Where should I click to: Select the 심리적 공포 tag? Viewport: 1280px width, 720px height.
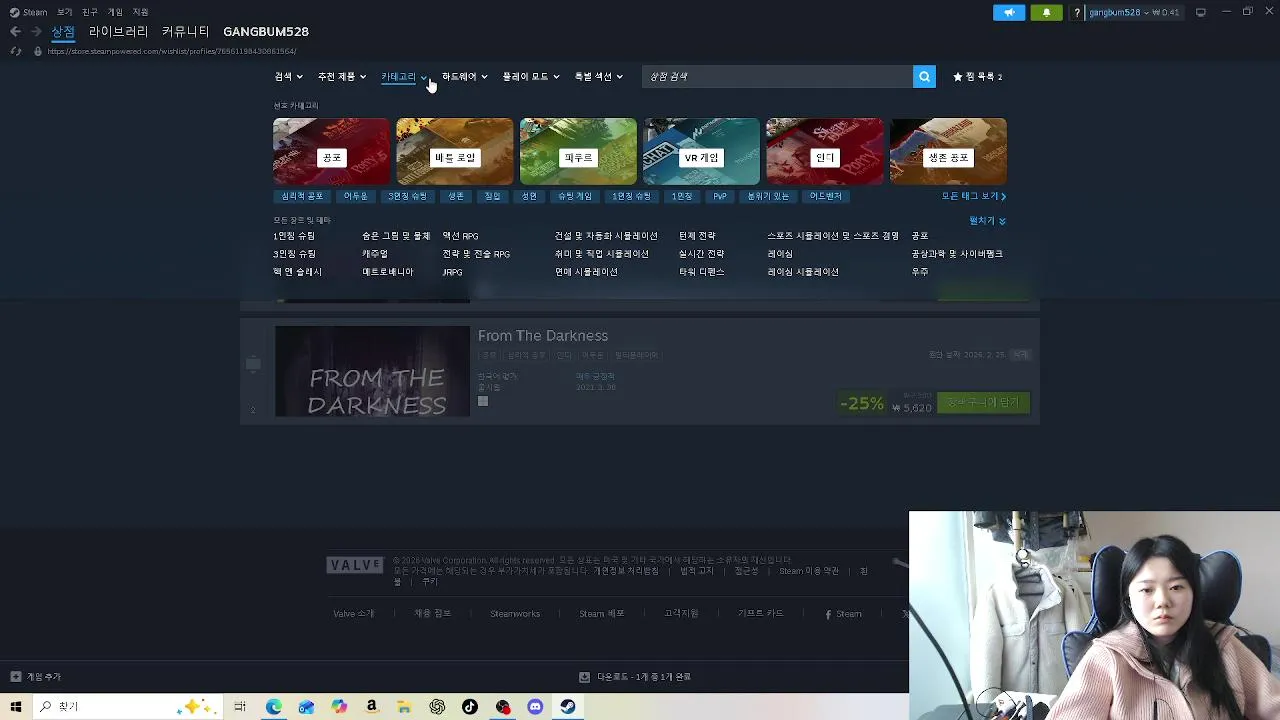point(302,196)
